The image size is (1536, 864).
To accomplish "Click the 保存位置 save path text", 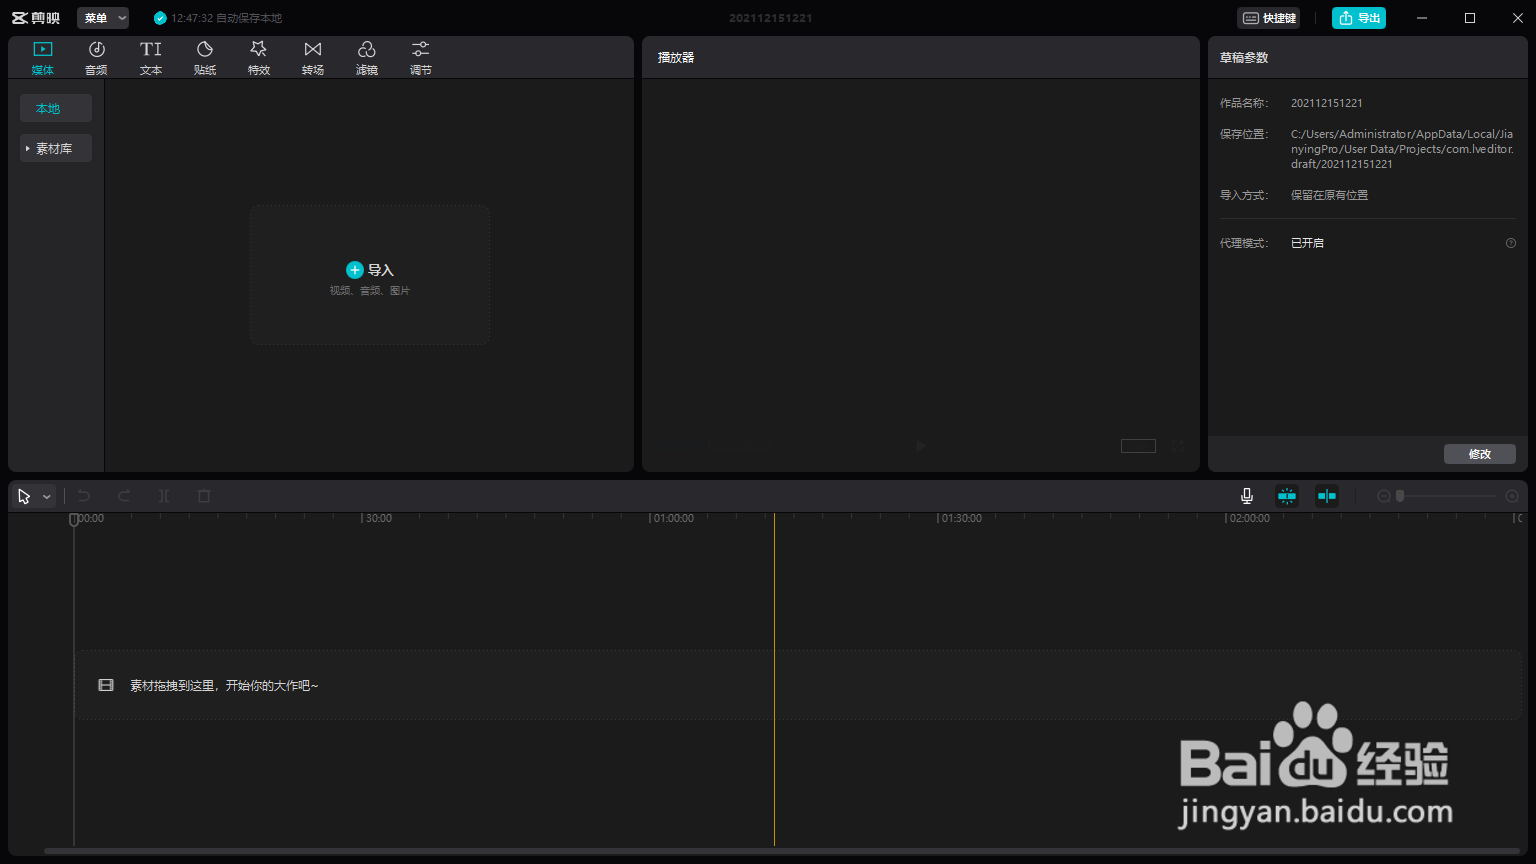I will [x=1402, y=149].
